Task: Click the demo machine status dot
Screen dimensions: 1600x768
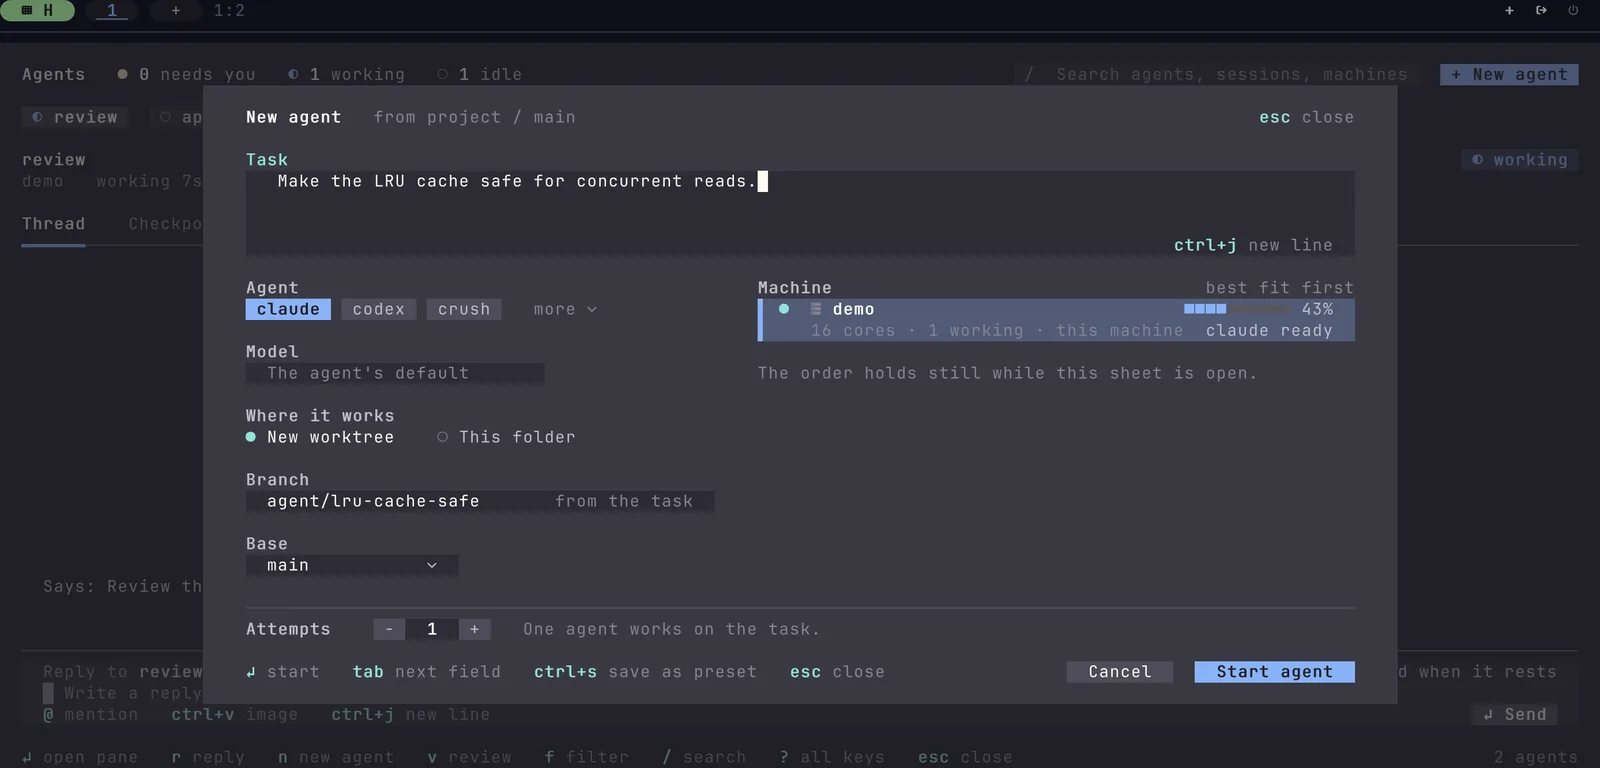Action: (x=784, y=309)
